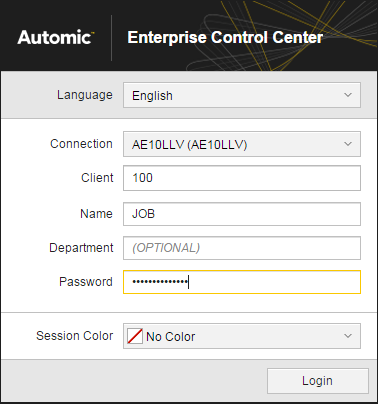Select the No Color text entry
This screenshot has height=404, width=378.
click(170, 337)
